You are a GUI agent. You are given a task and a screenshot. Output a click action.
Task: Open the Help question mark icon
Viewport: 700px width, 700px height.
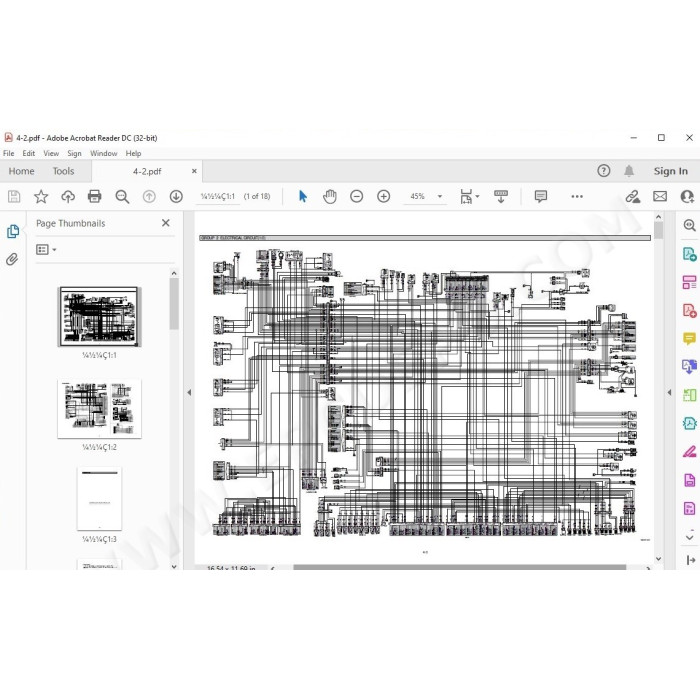point(604,171)
